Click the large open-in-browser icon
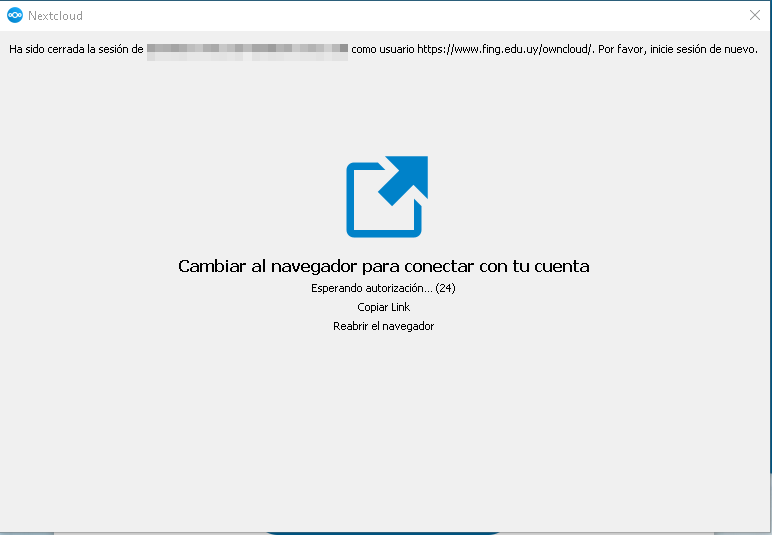772x535 pixels. (x=386, y=197)
